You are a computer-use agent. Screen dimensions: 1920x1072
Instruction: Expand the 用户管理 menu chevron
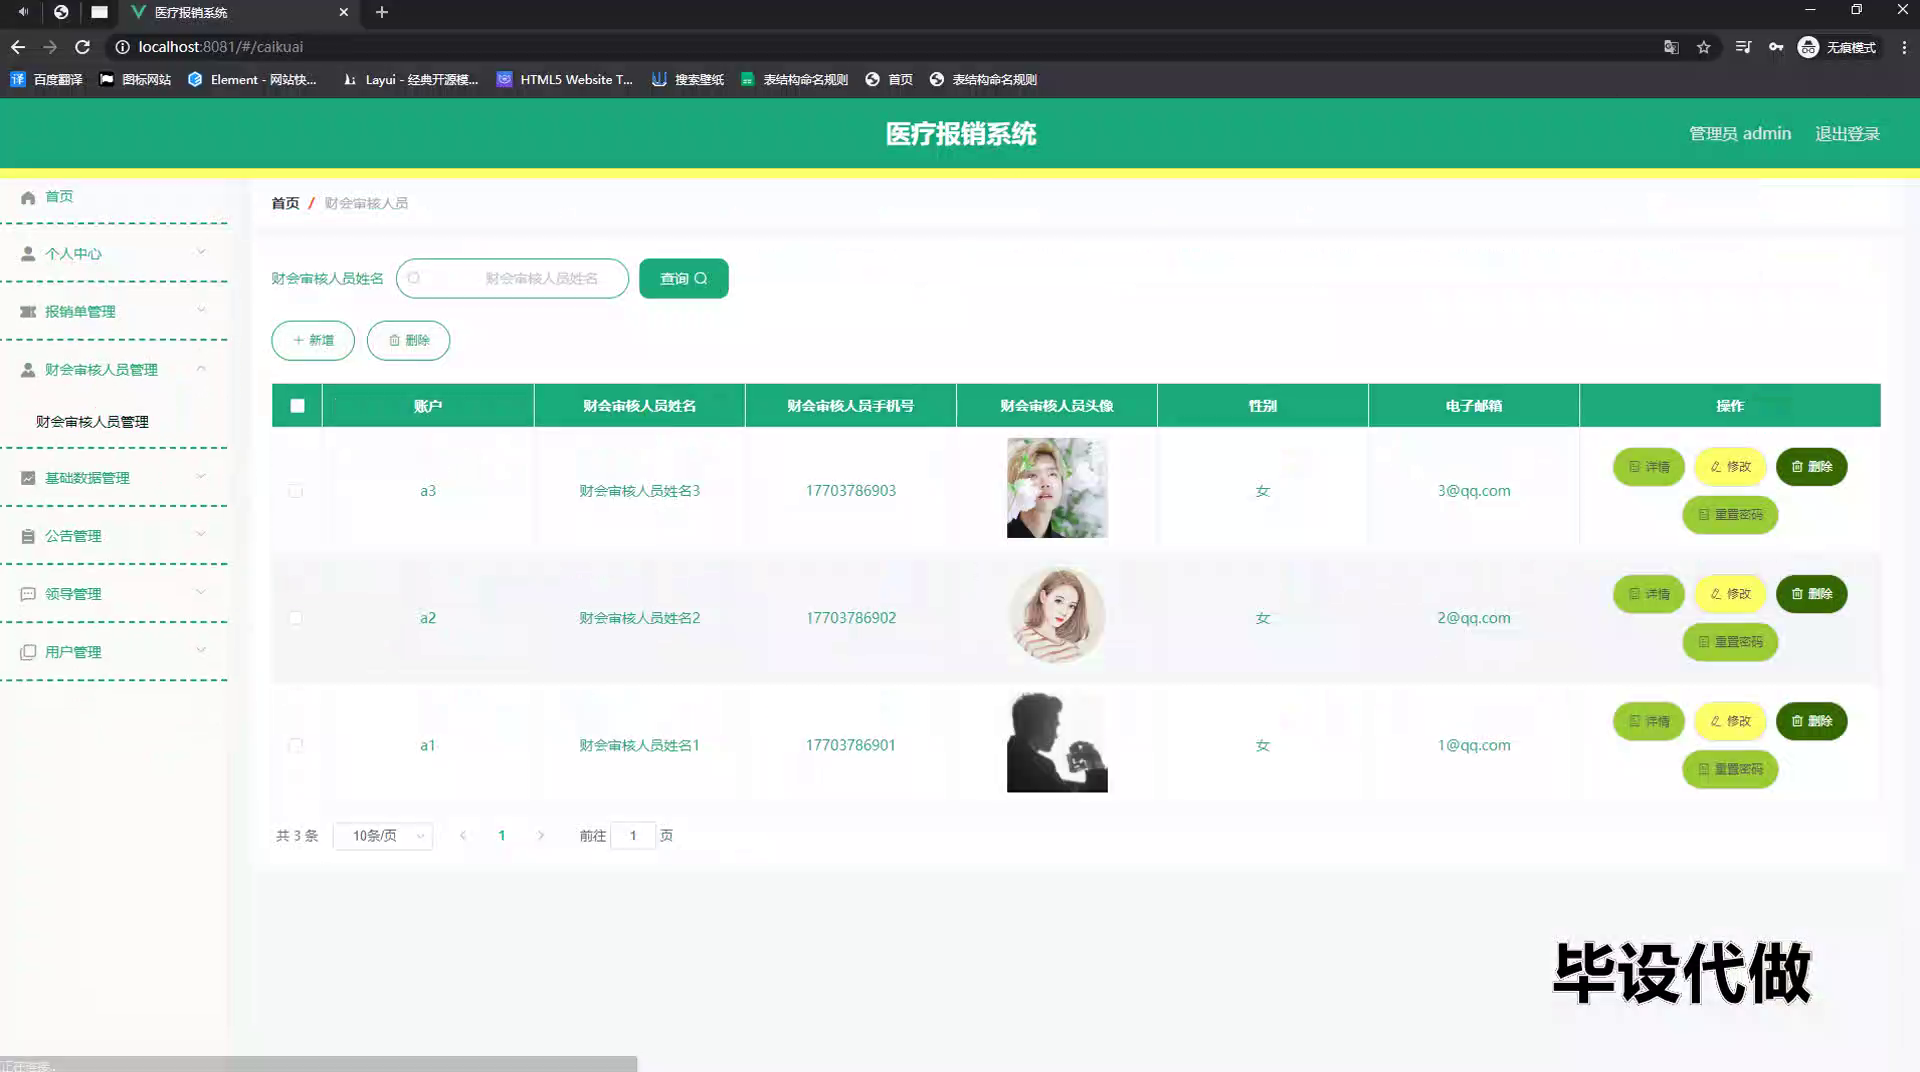[201, 651]
